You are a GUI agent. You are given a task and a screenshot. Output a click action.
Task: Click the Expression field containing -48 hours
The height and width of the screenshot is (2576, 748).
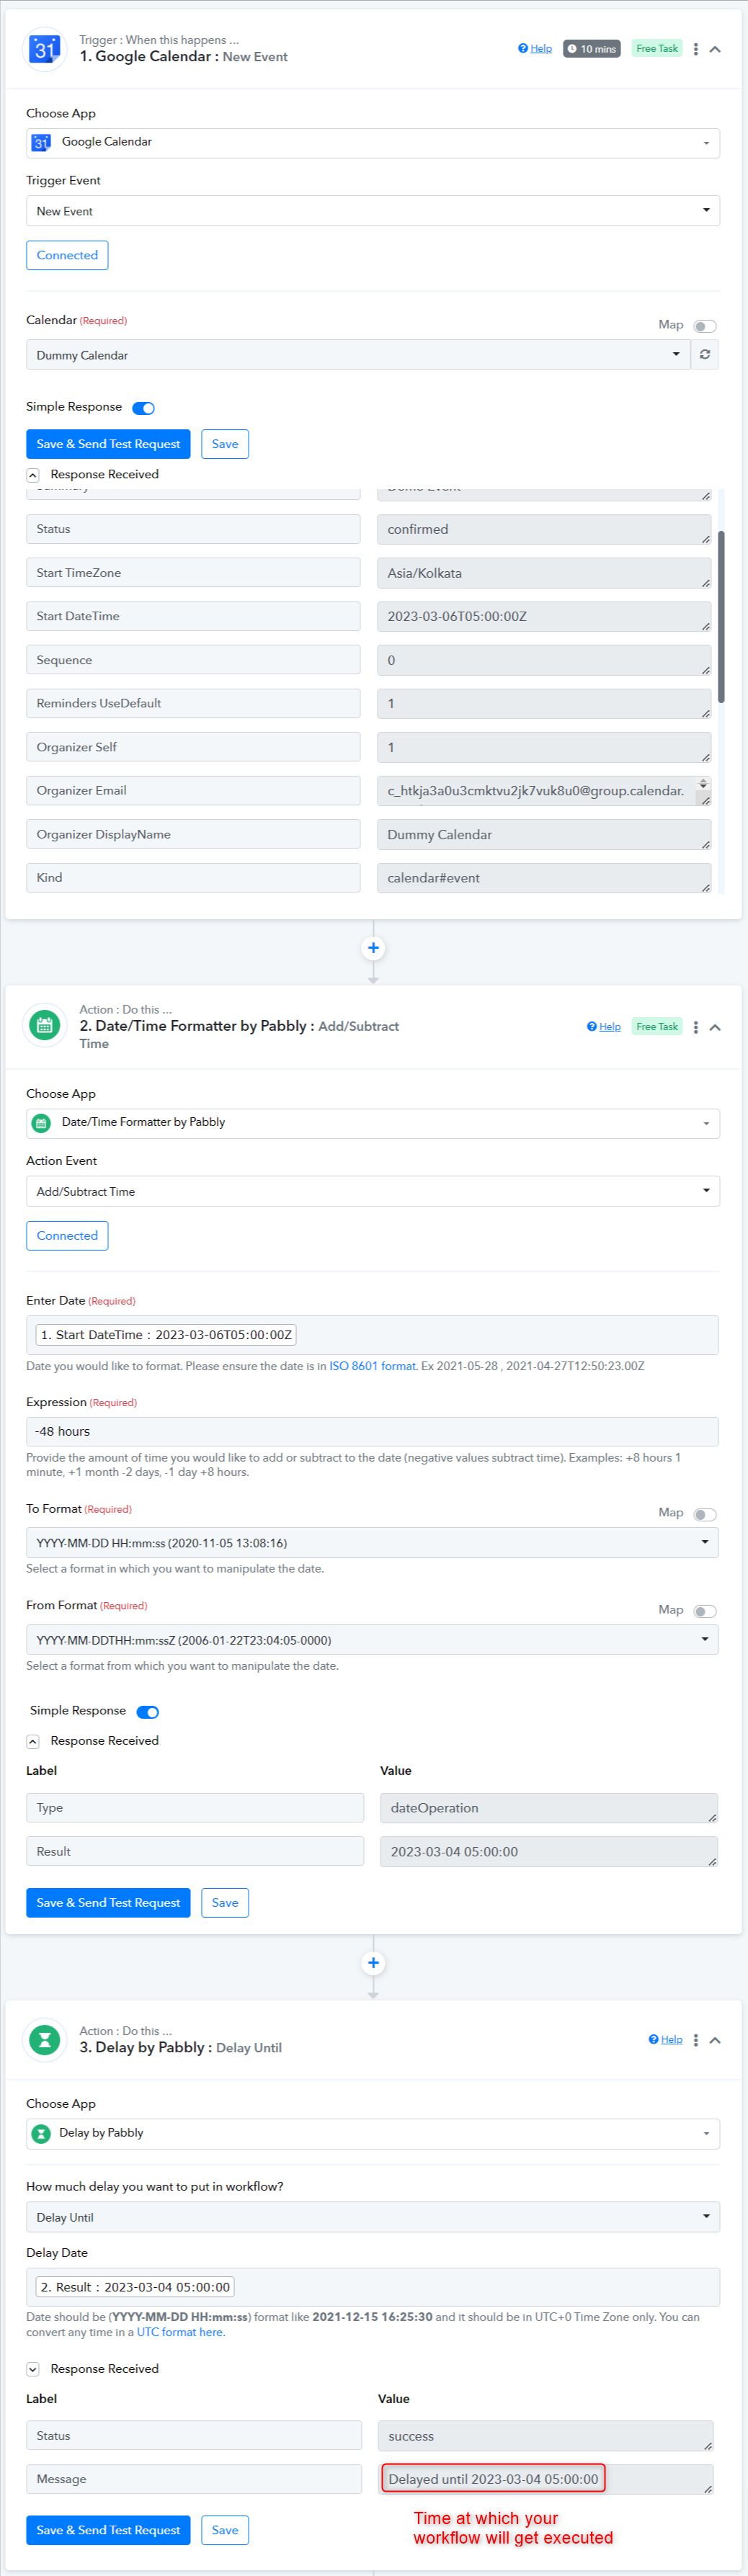click(373, 1431)
